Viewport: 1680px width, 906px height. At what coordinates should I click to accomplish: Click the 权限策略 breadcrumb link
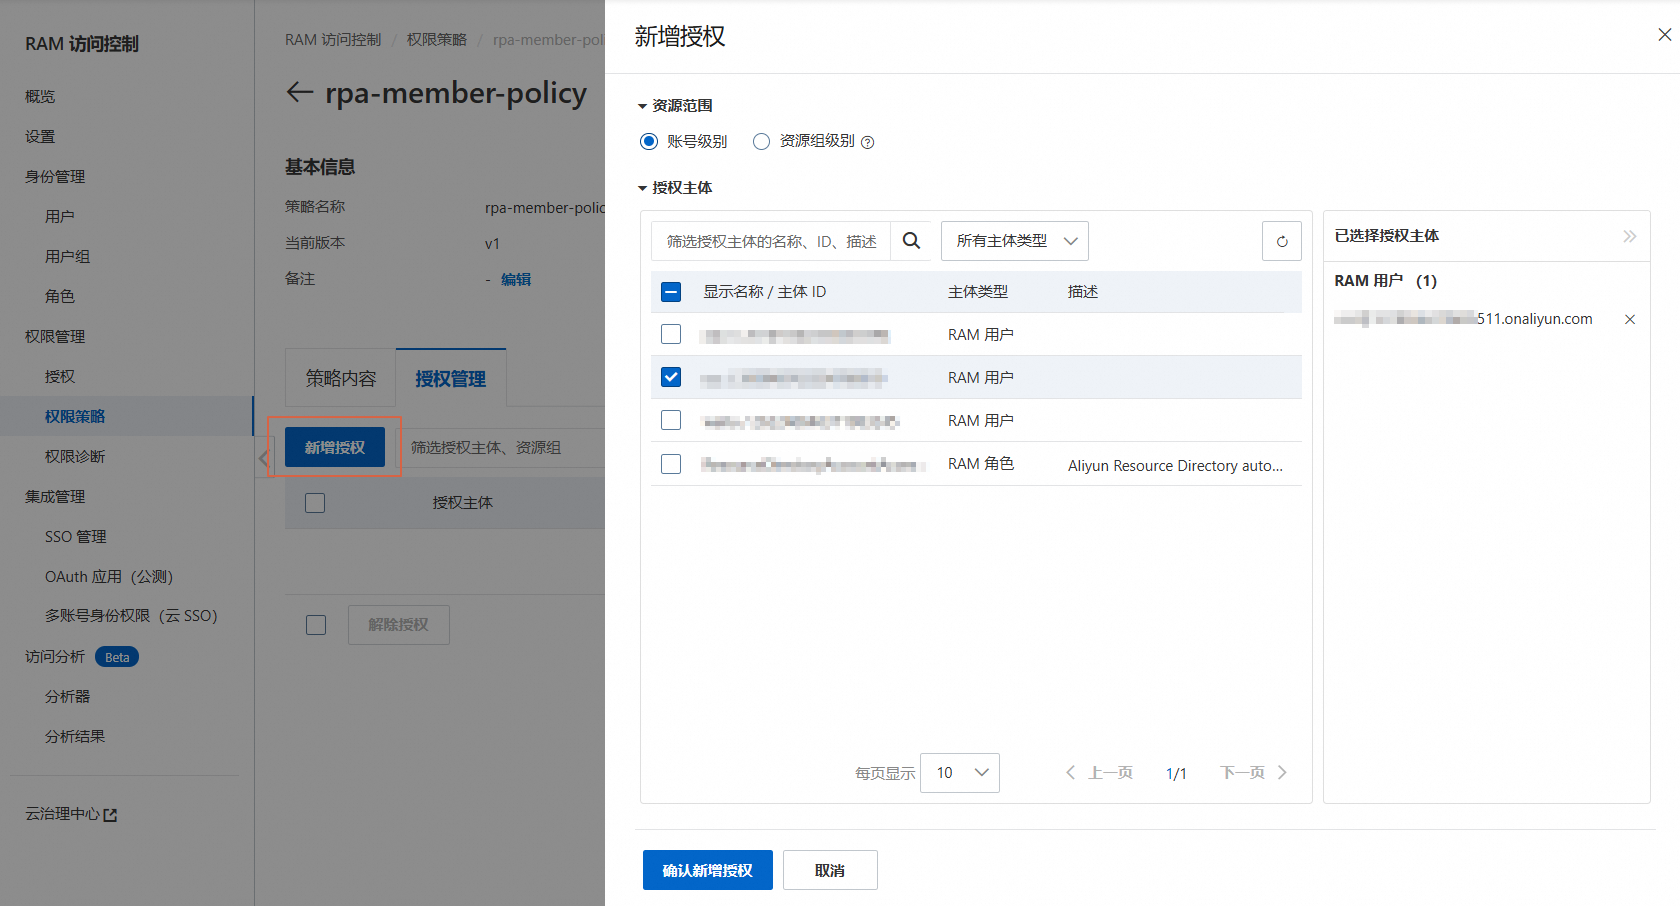[x=437, y=40]
